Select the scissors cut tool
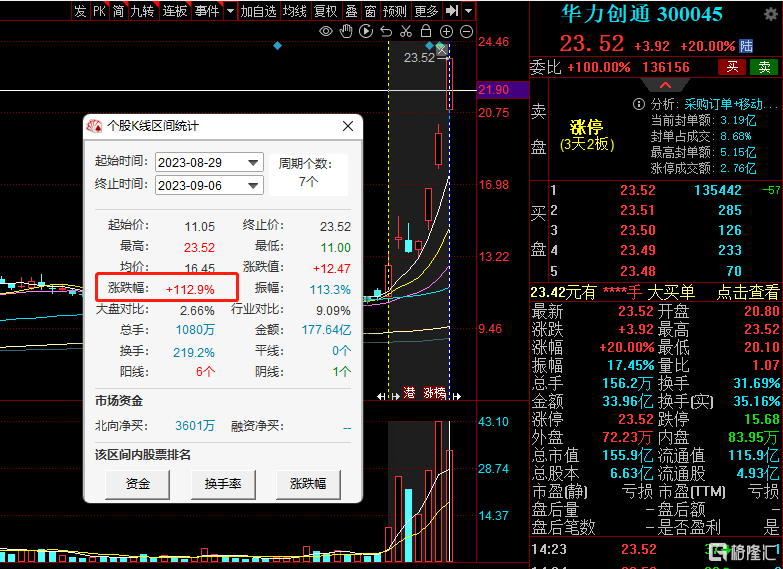Viewport: 783px width, 569px height. tap(406, 31)
